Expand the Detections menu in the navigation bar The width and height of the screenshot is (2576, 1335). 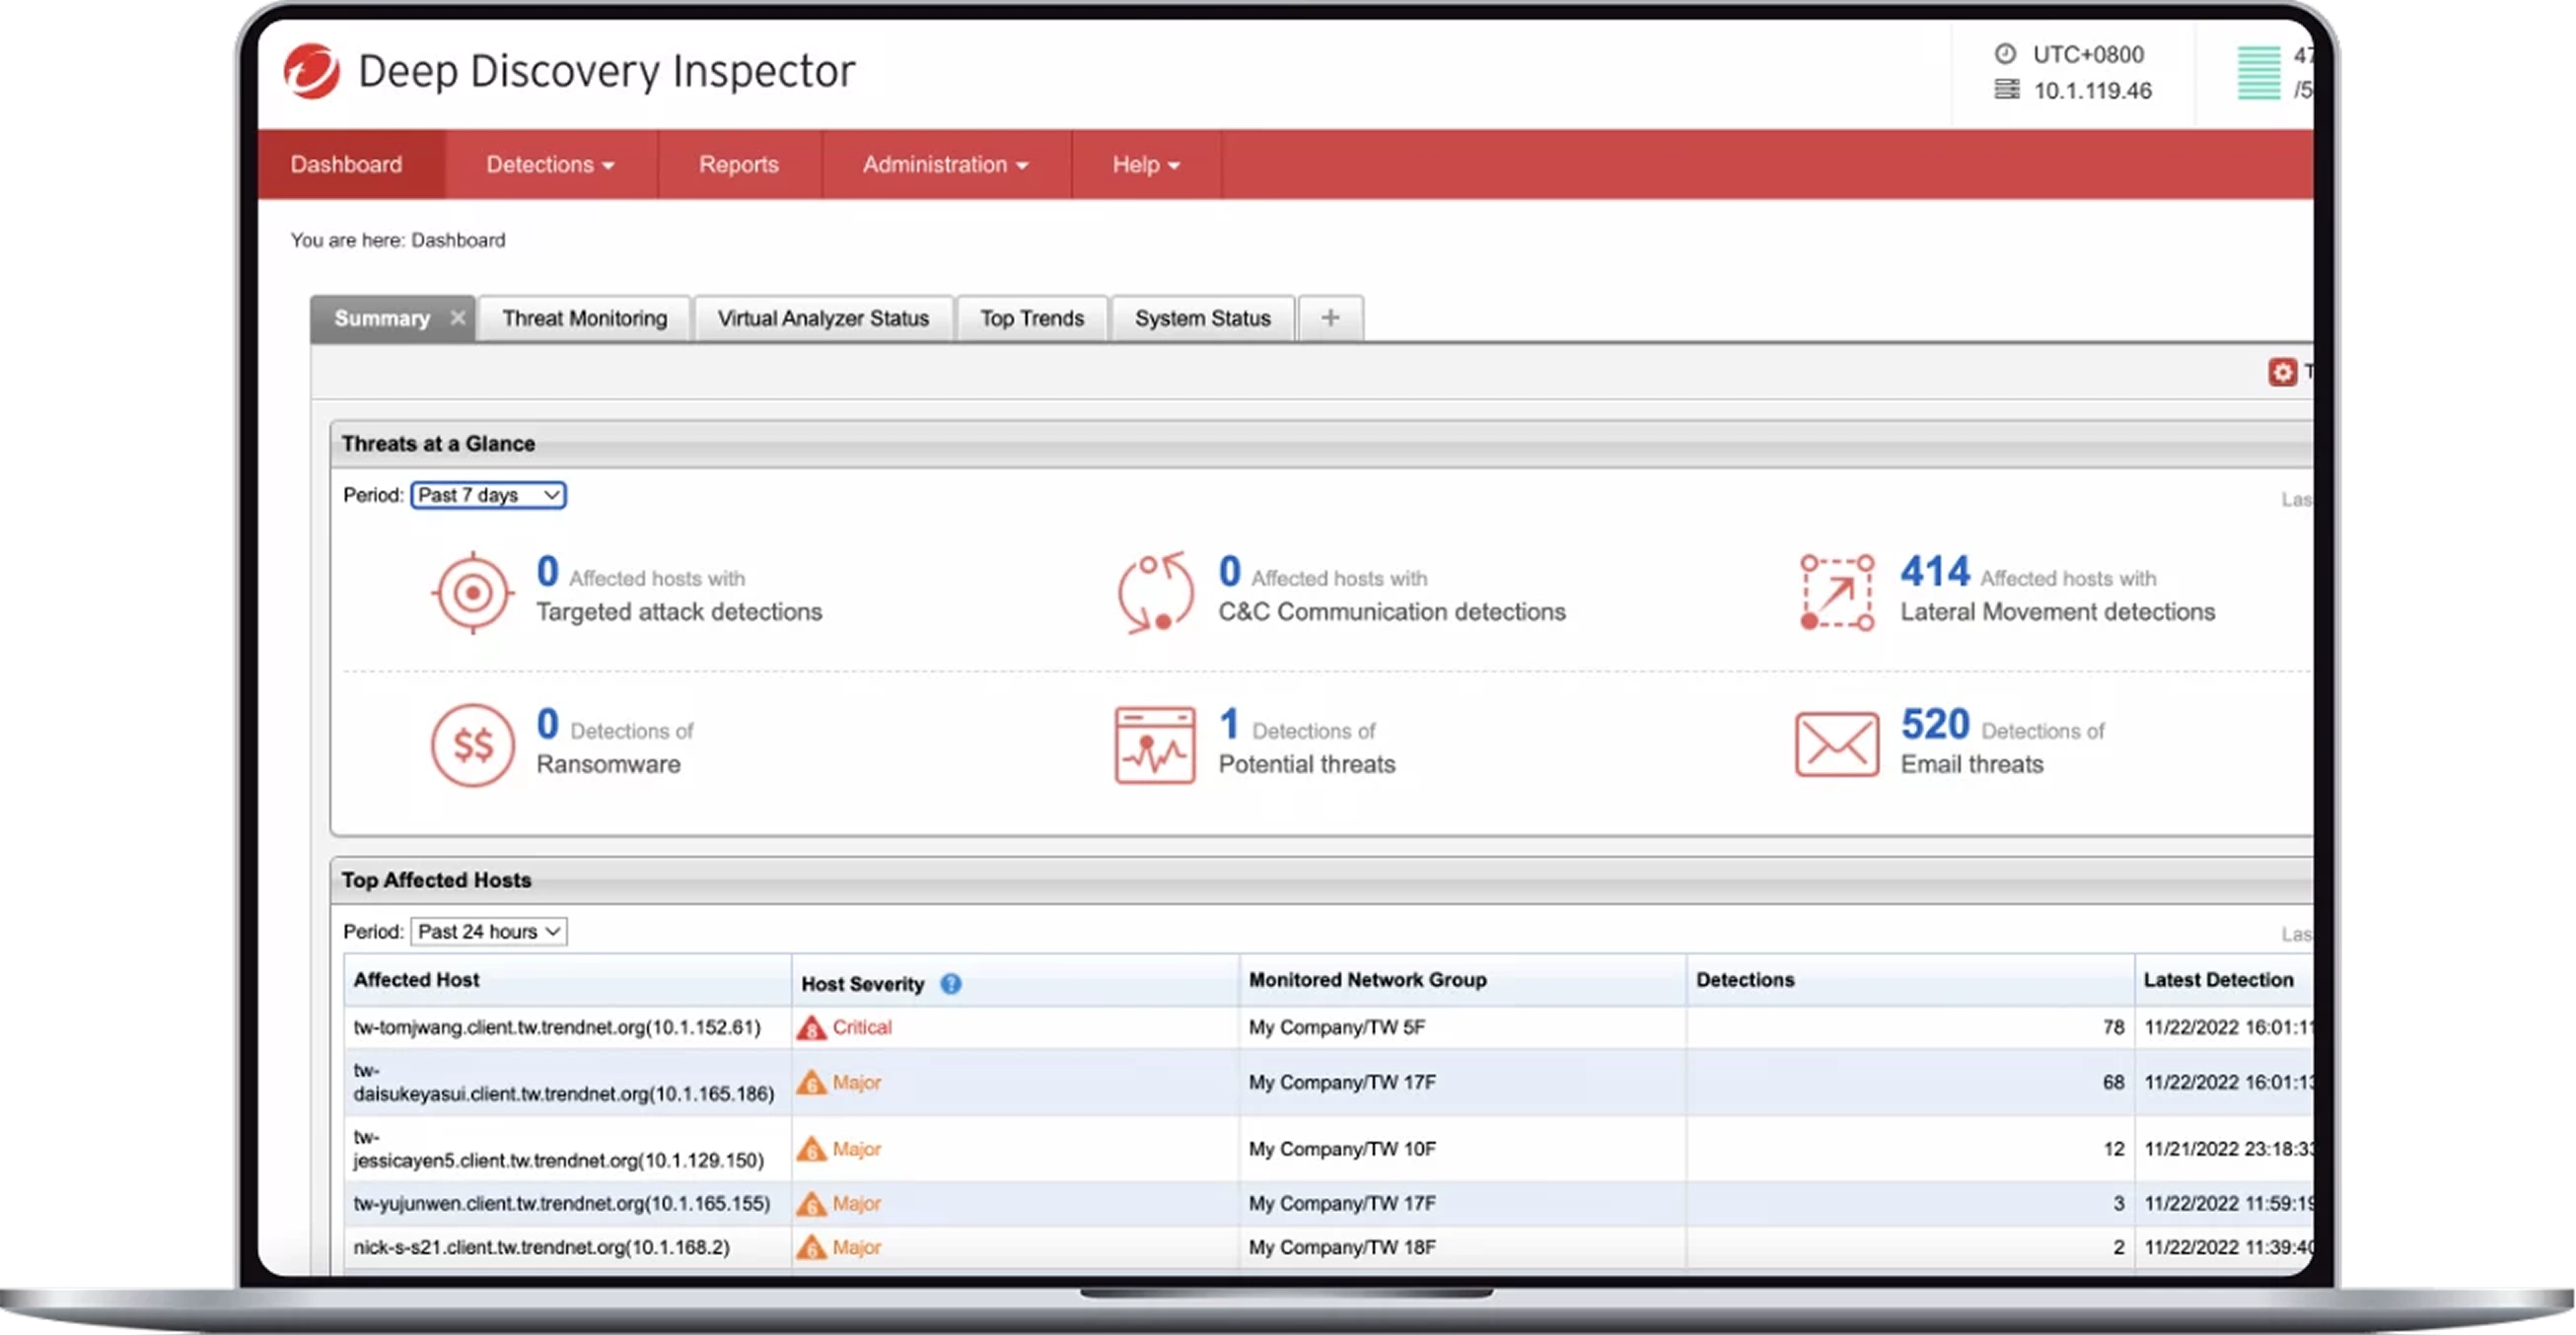coord(546,164)
